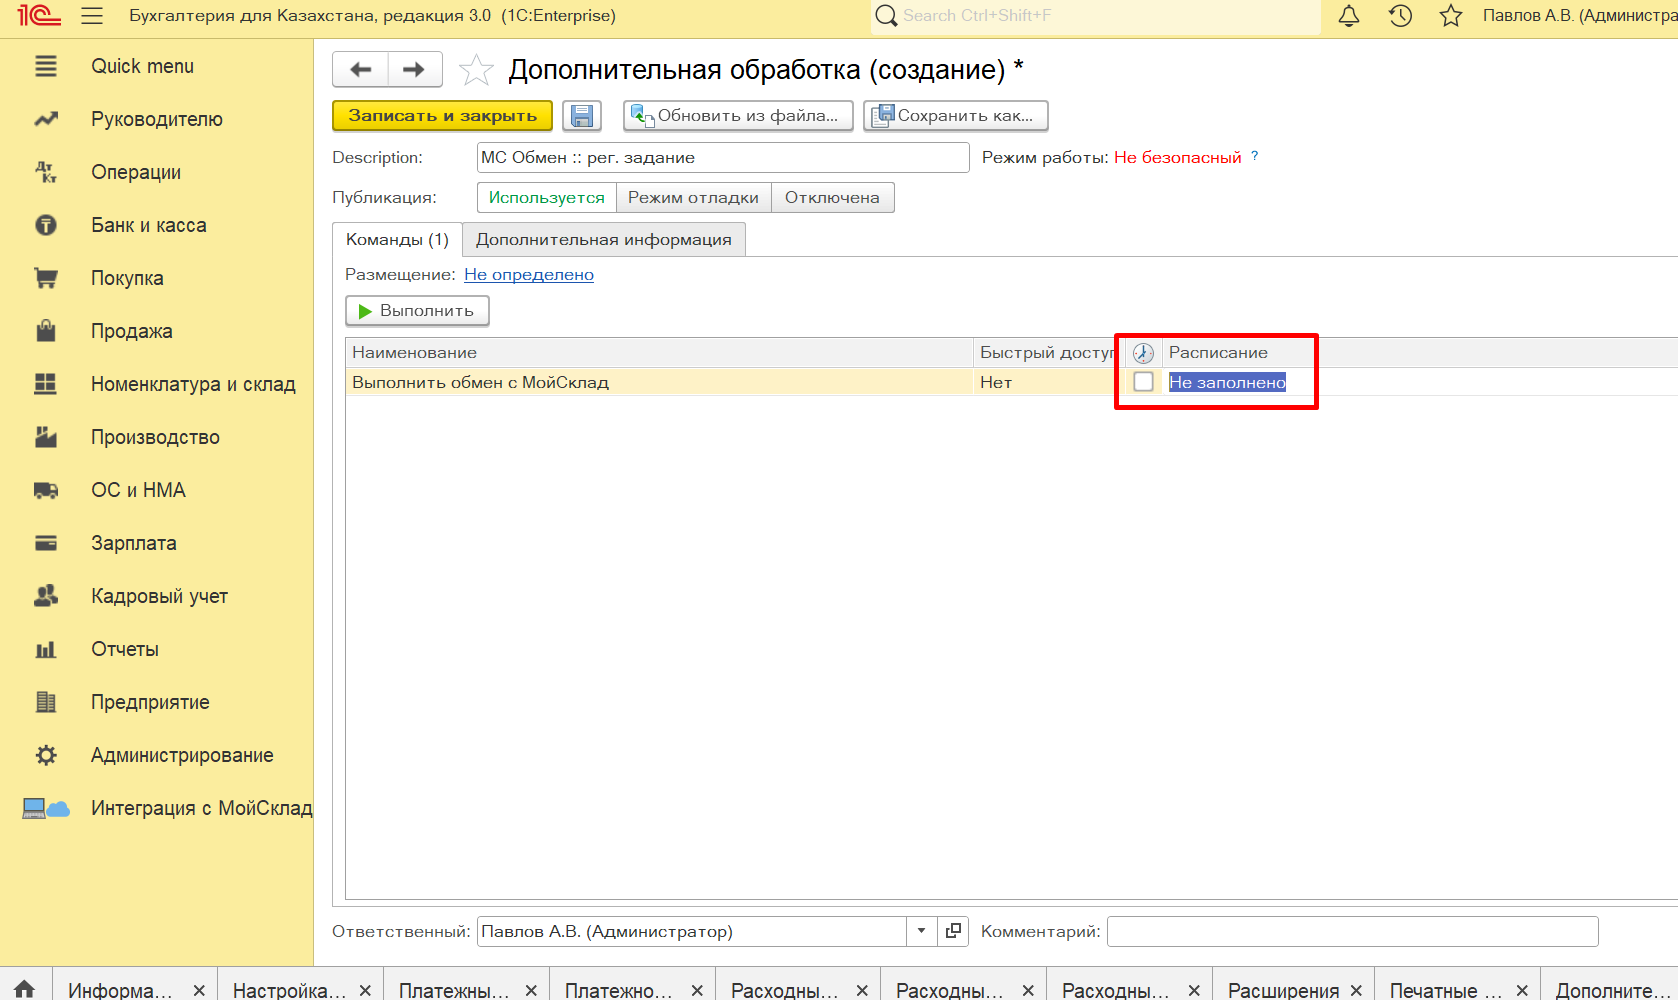Click the Номенклатура и склад icon
Viewport: 1678px width, 1000px height.
[x=46, y=384]
